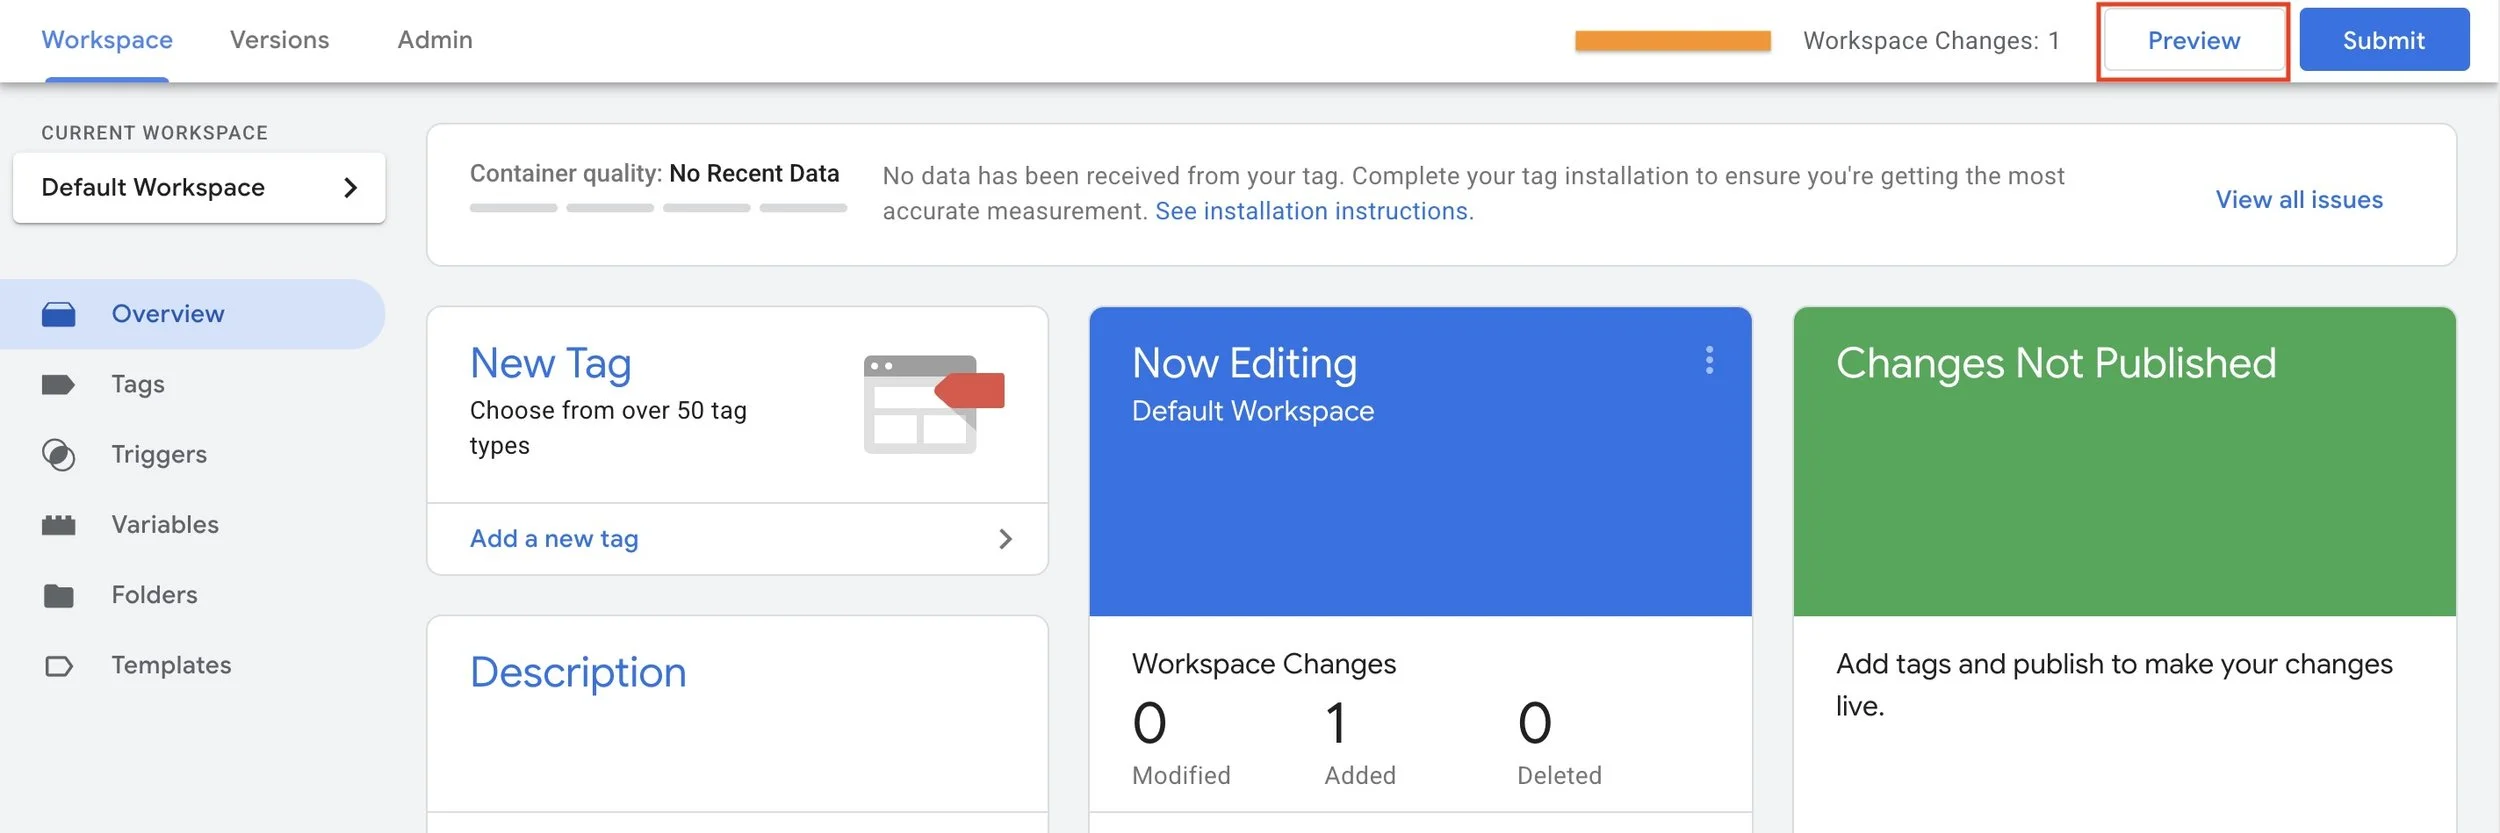Open the Now Editing three-dot menu
This screenshot has width=2500, height=833.
click(1709, 360)
